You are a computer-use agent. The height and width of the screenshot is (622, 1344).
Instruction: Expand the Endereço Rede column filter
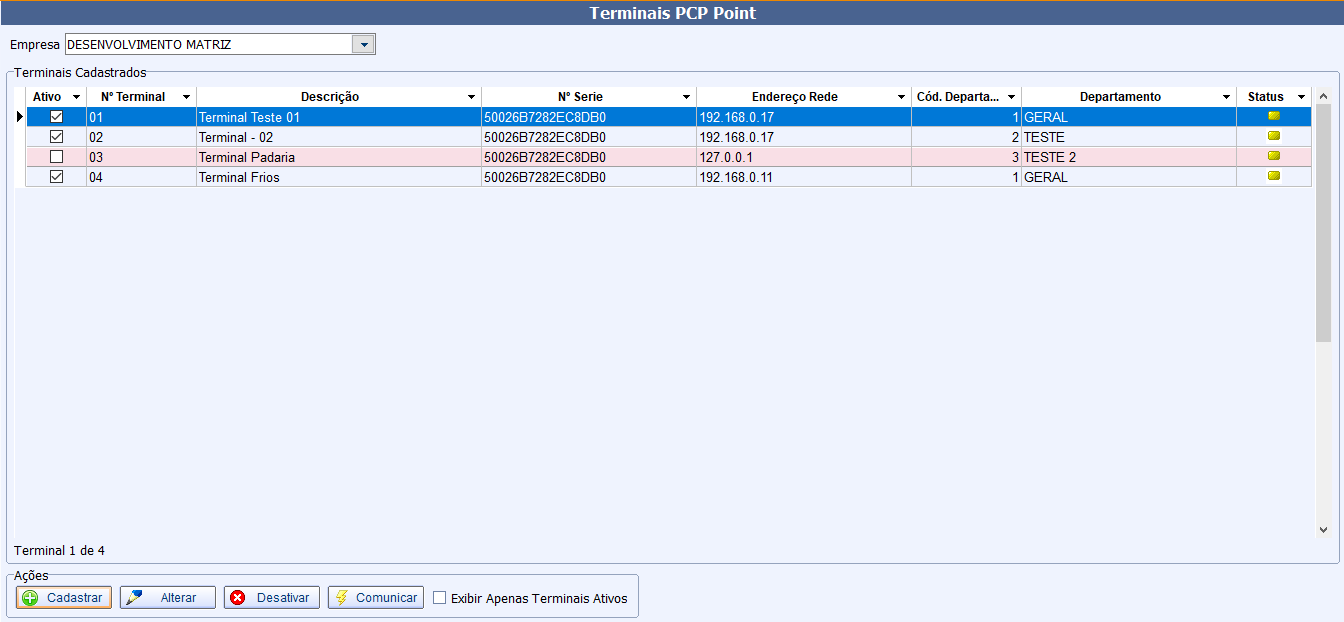(x=901, y=97)
